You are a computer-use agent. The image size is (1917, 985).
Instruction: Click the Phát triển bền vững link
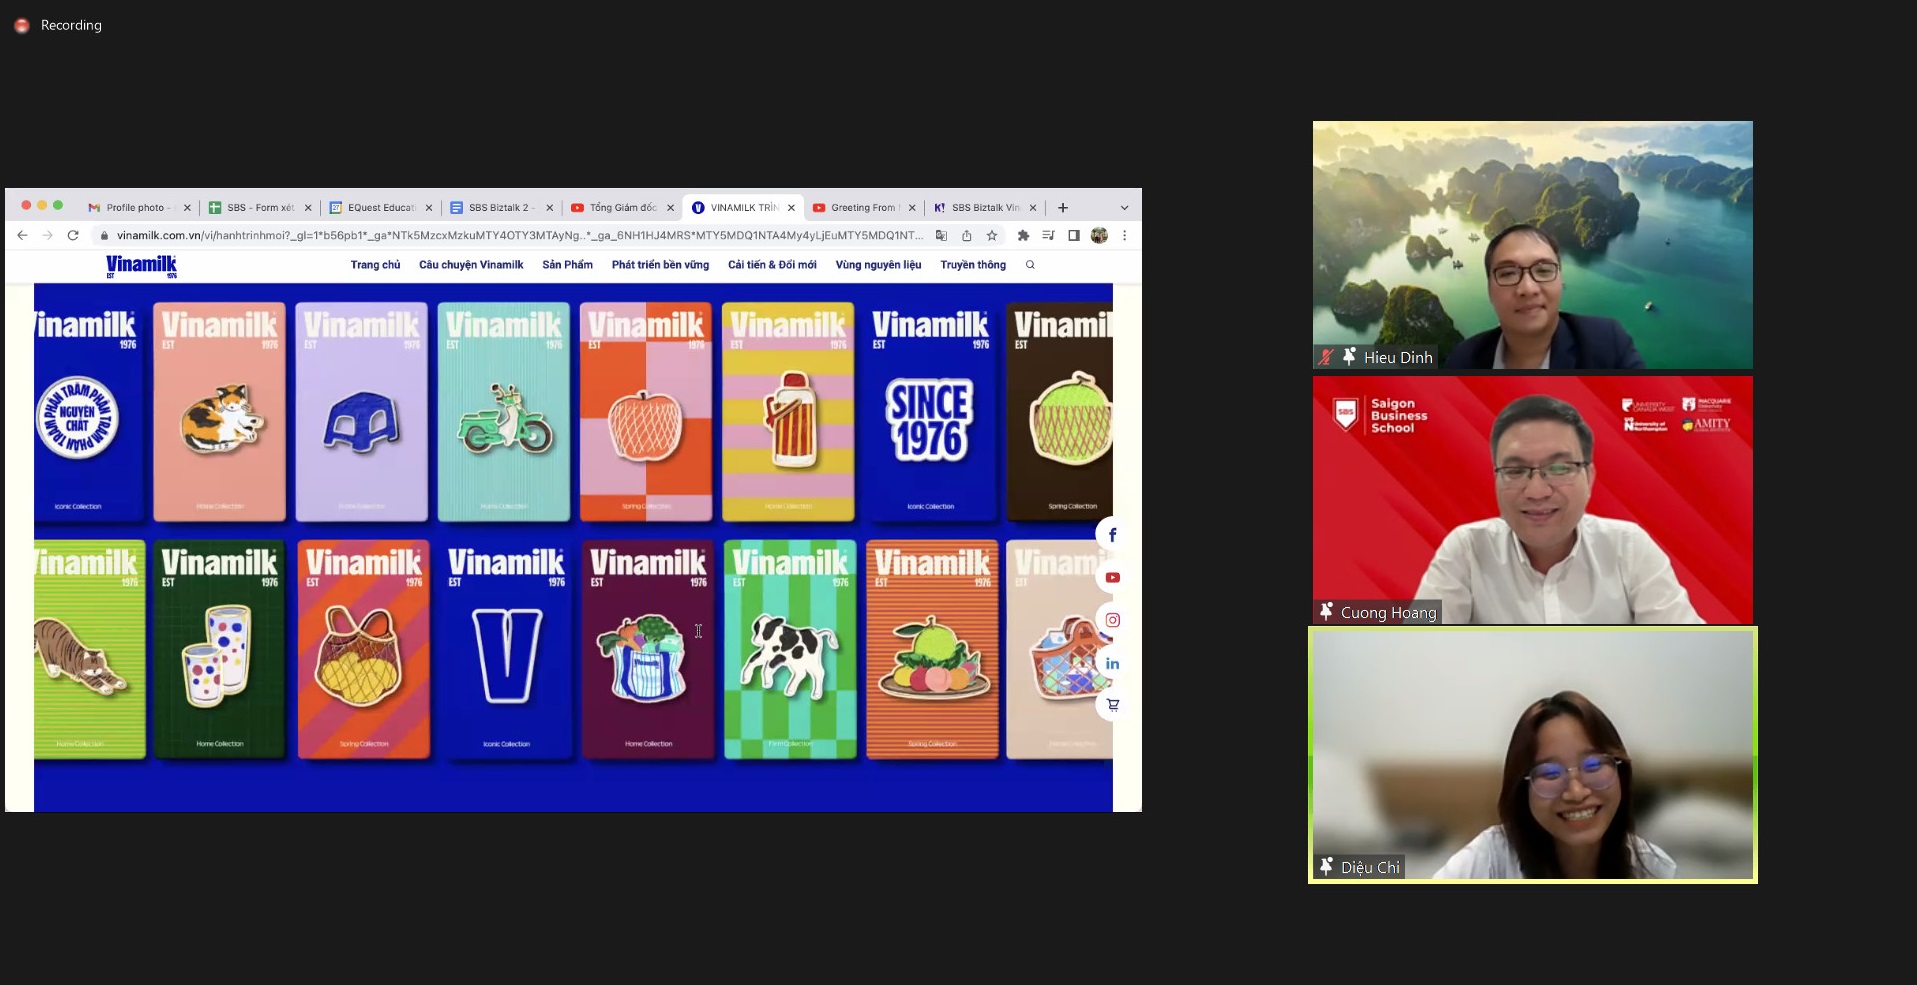tap(660, 265)
